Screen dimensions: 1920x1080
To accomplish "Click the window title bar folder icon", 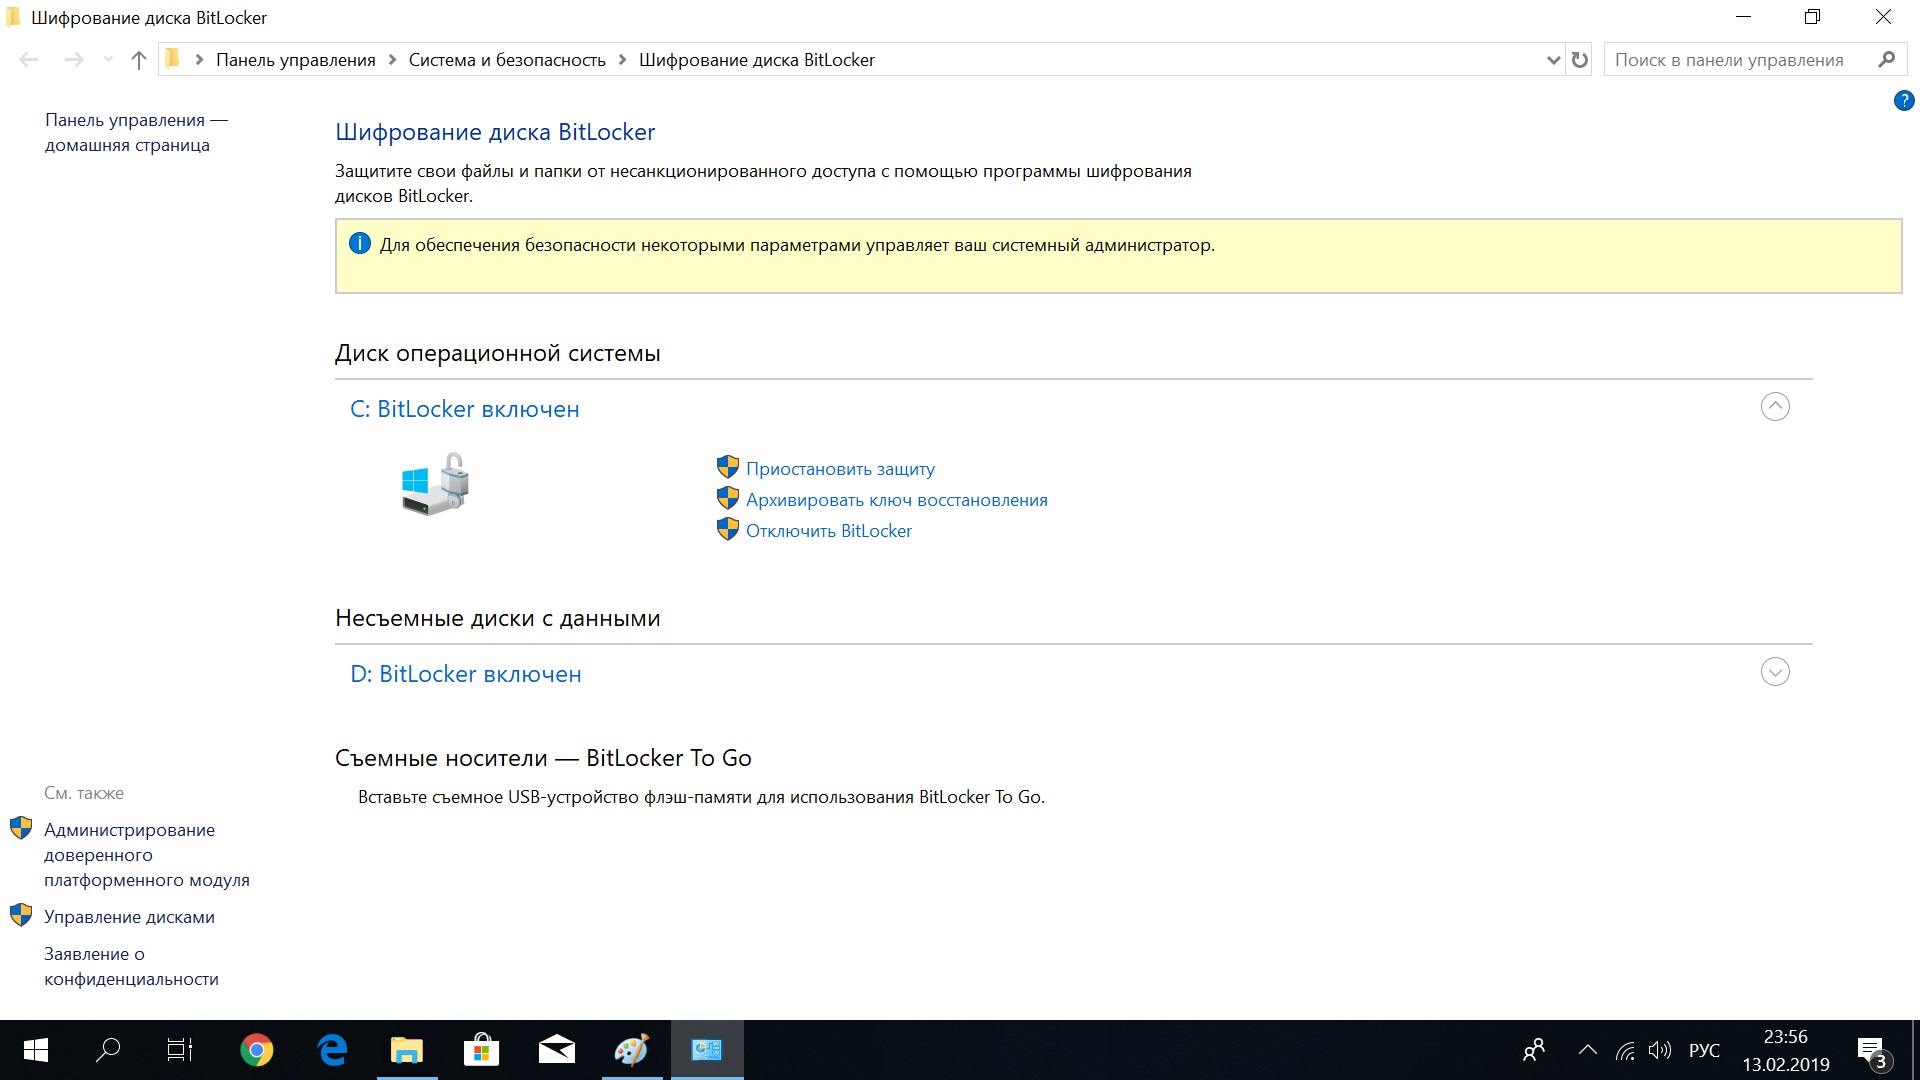I will coord(14,17).
